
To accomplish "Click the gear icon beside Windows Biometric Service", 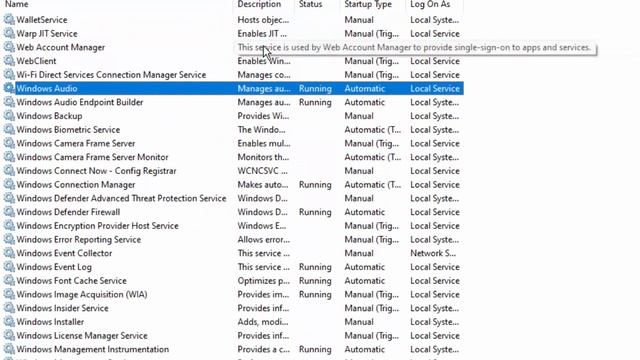I will pos(9,129).
